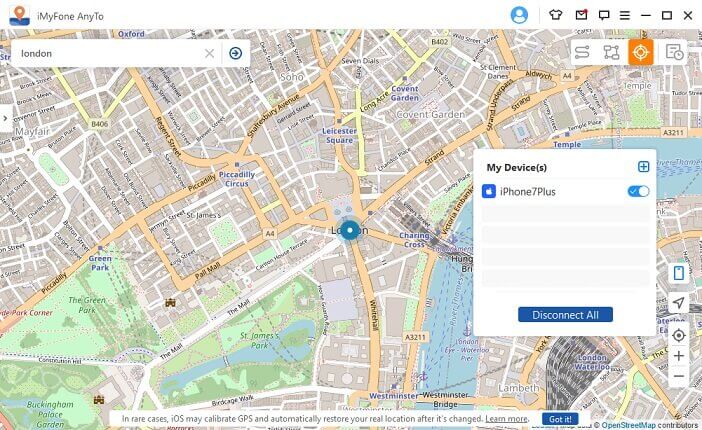Open the device panel phone icon
702x430 pixels.
[x=679, y=273]
